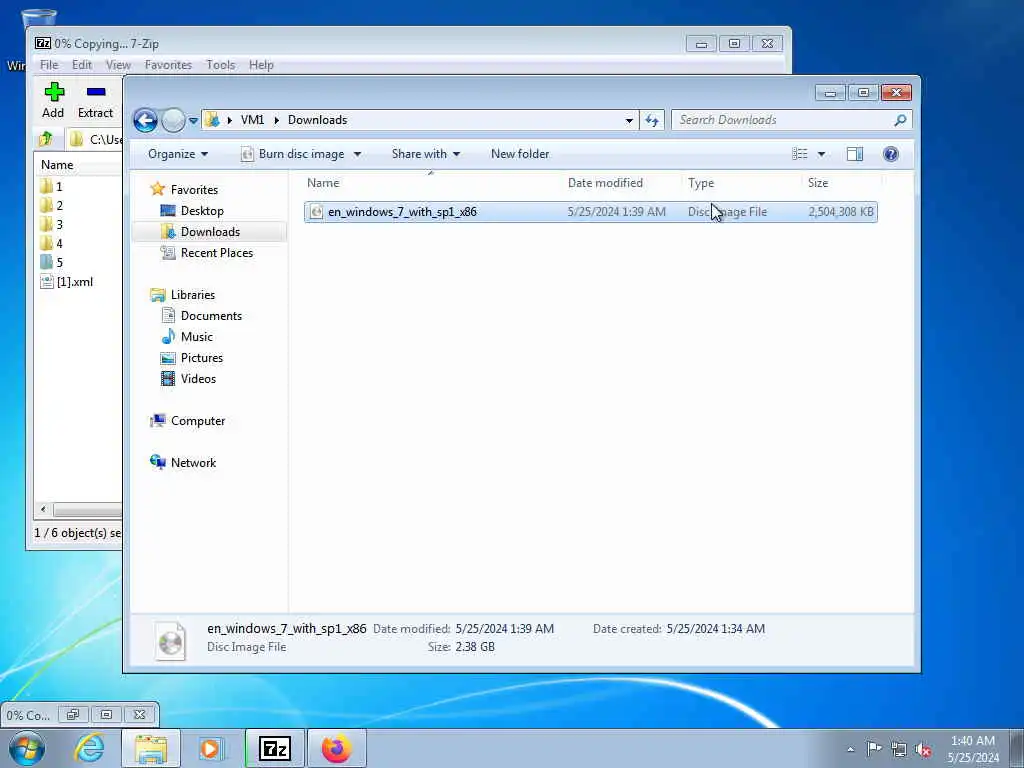Expand the address bar history dropdown
This screenshot has width=1024, height=768.
(x=629, y=120)
